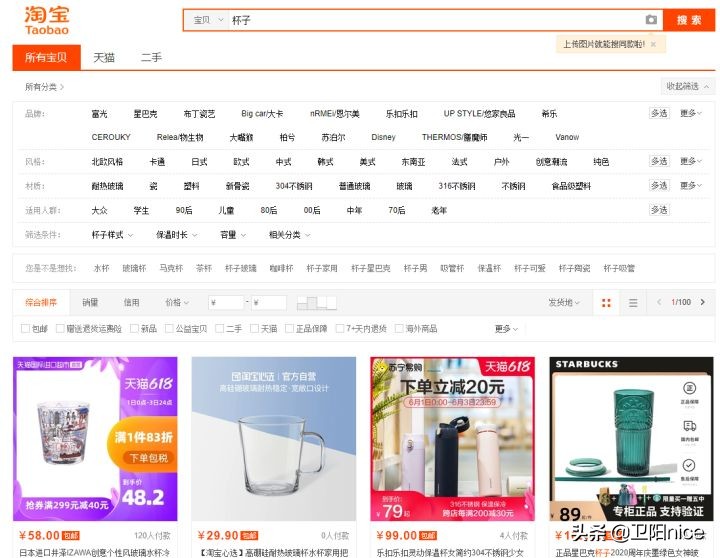Select the 北欧风格 style filter

pos(107,162)
